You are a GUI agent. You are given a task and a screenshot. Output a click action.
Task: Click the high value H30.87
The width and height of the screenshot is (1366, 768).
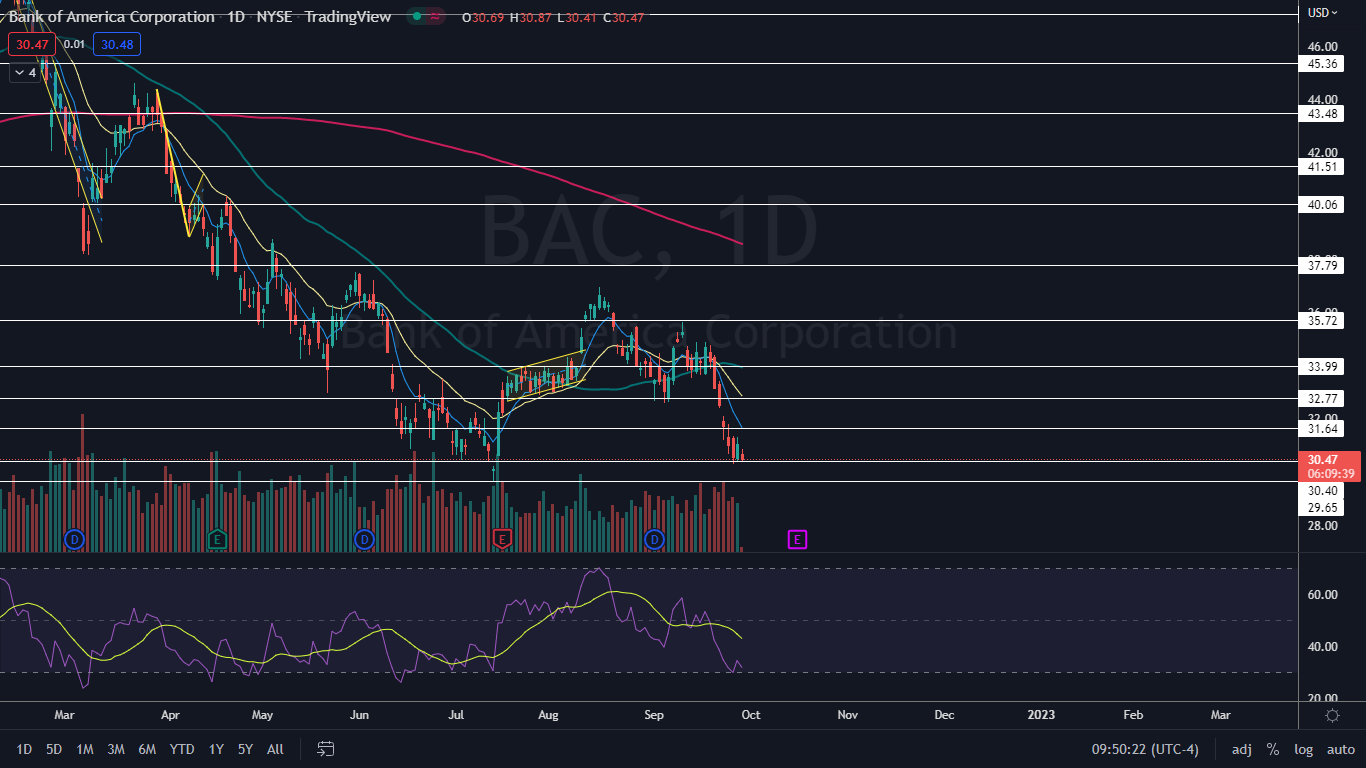click(x=530, y=17)
